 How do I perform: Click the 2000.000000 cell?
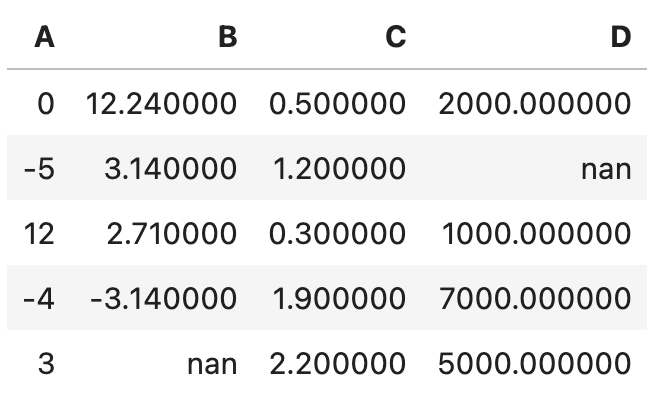tap(535, 103)
